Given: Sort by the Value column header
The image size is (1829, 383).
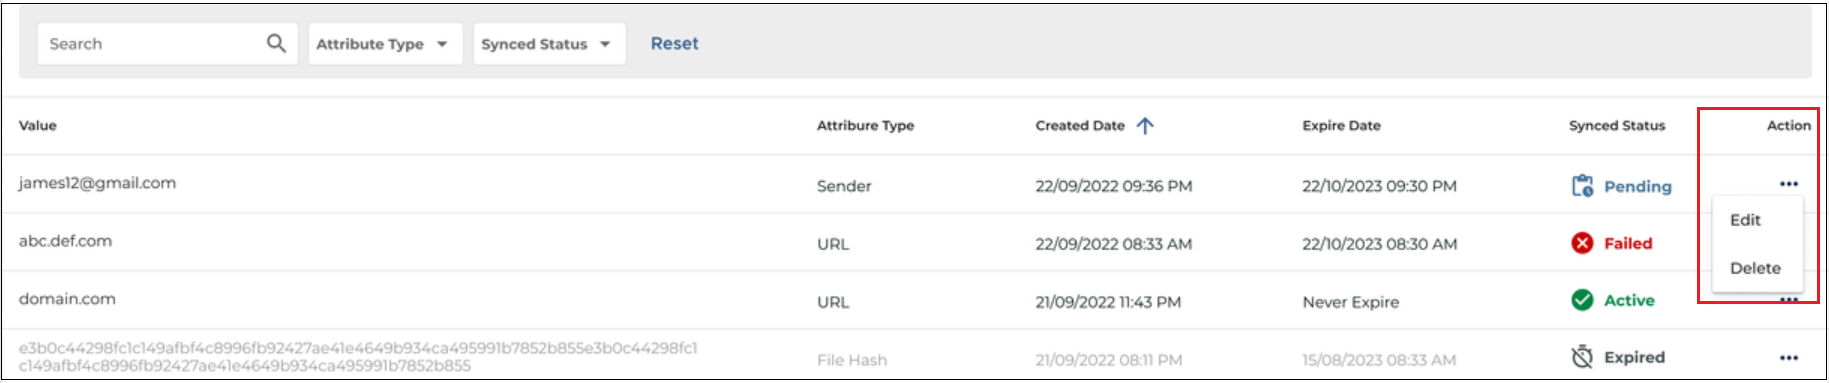Looking at the screenshot, I should (38, 125).
